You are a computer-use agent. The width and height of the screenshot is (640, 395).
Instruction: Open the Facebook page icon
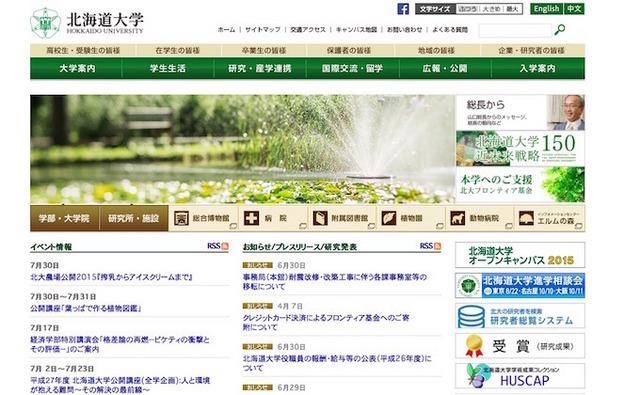tap(403, 9)
